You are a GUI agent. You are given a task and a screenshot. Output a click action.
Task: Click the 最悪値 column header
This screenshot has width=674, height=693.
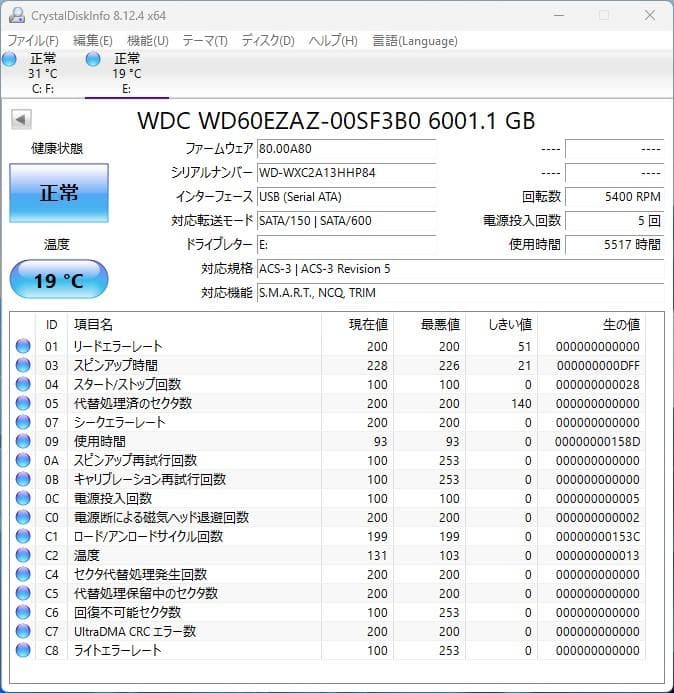429,325
